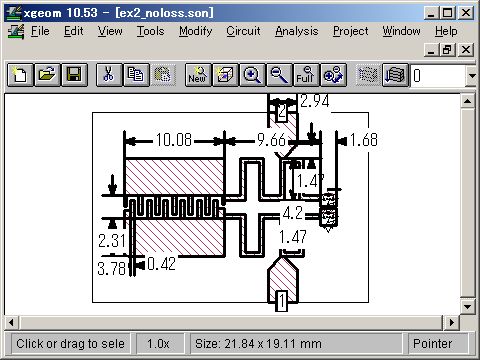Click the layer number field showing 0
Viewport: 480px width, 360px height.
pyautogui.click(x=438, y=76)
